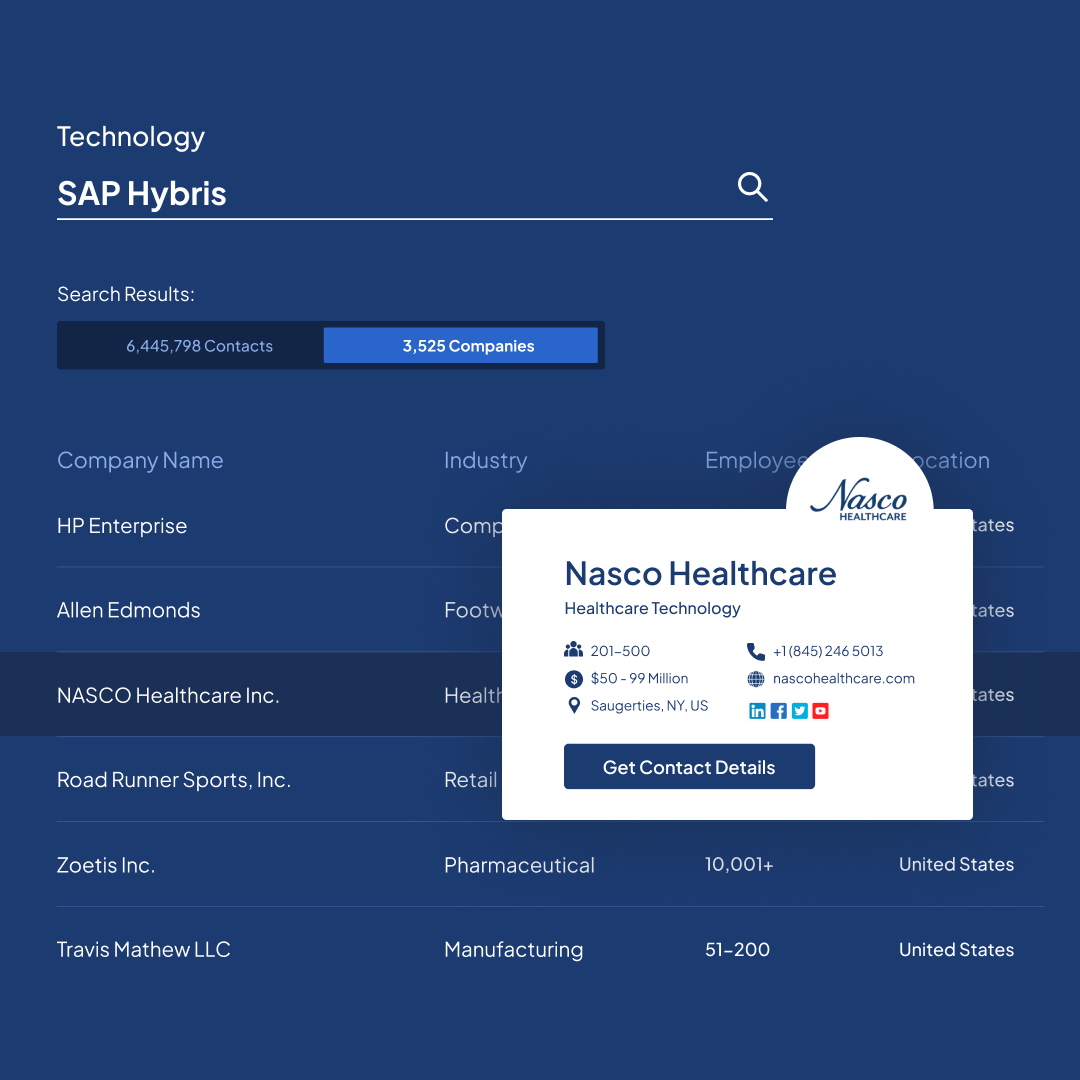Viewport: 1080px width, 1080px height.
Task: Click the Nasco Healthcare card title
Action: pos(700,573)
